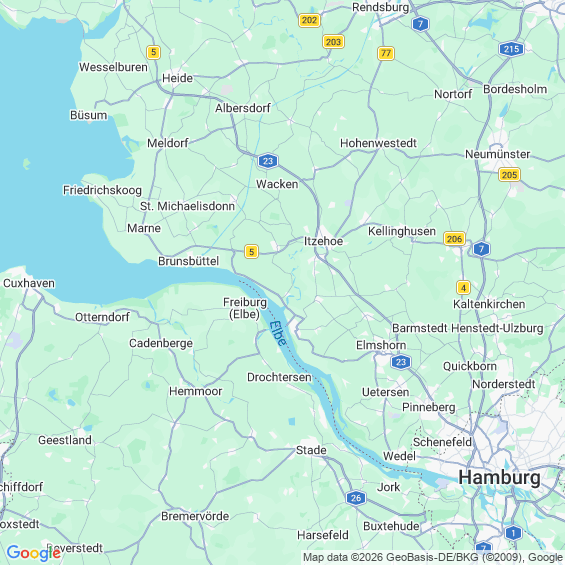Viewport: 565px width, 565px height.
Task: Click the A1 shield south of Hamburg
Action: coord(513,533)
